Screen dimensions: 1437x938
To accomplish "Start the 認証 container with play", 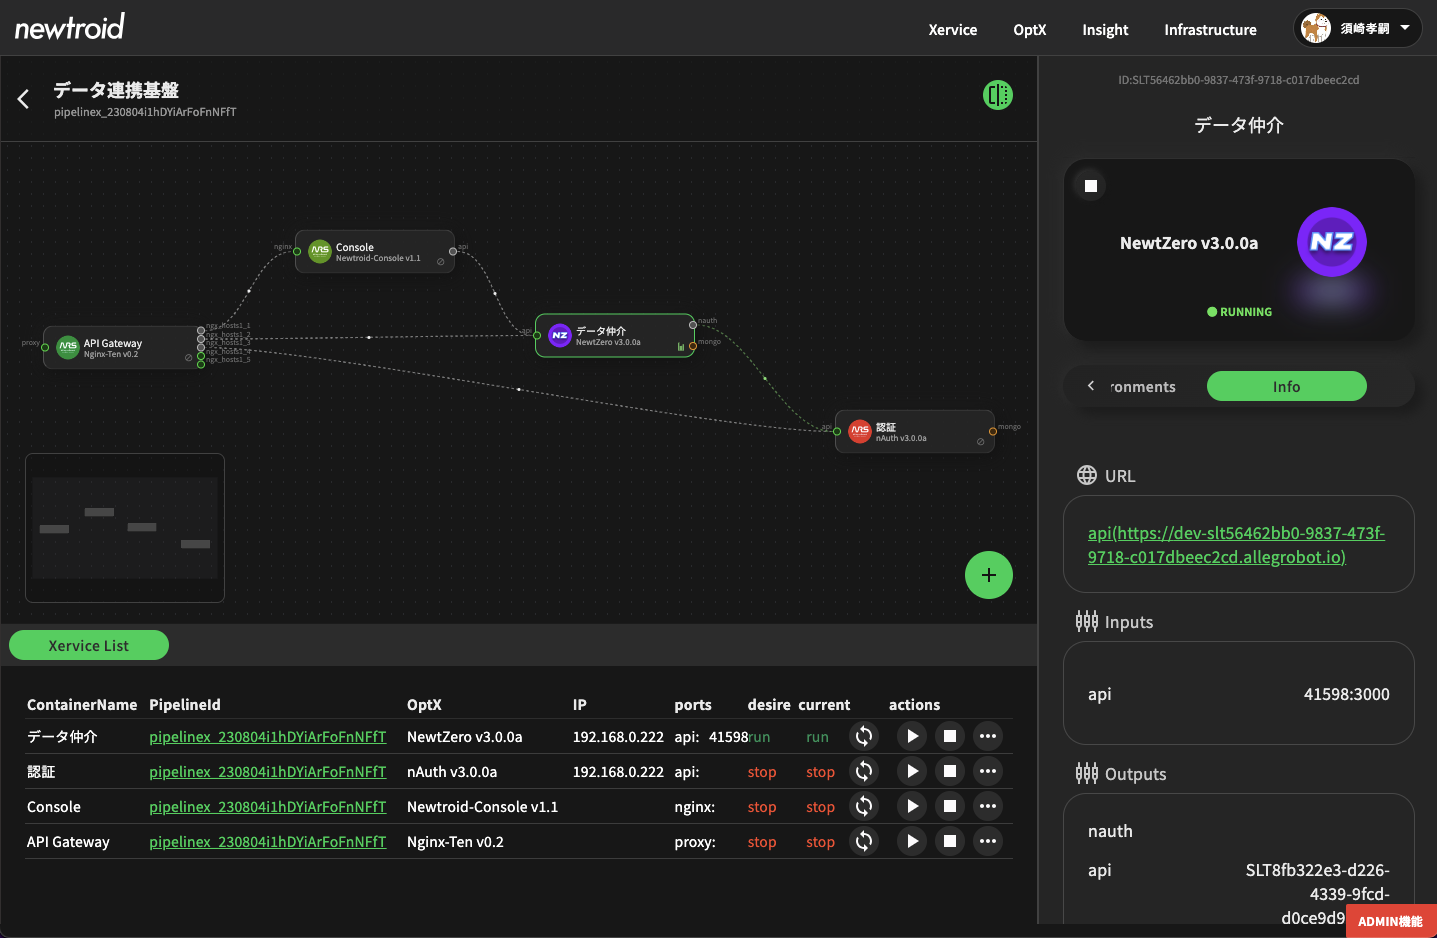I will point(912,771).
